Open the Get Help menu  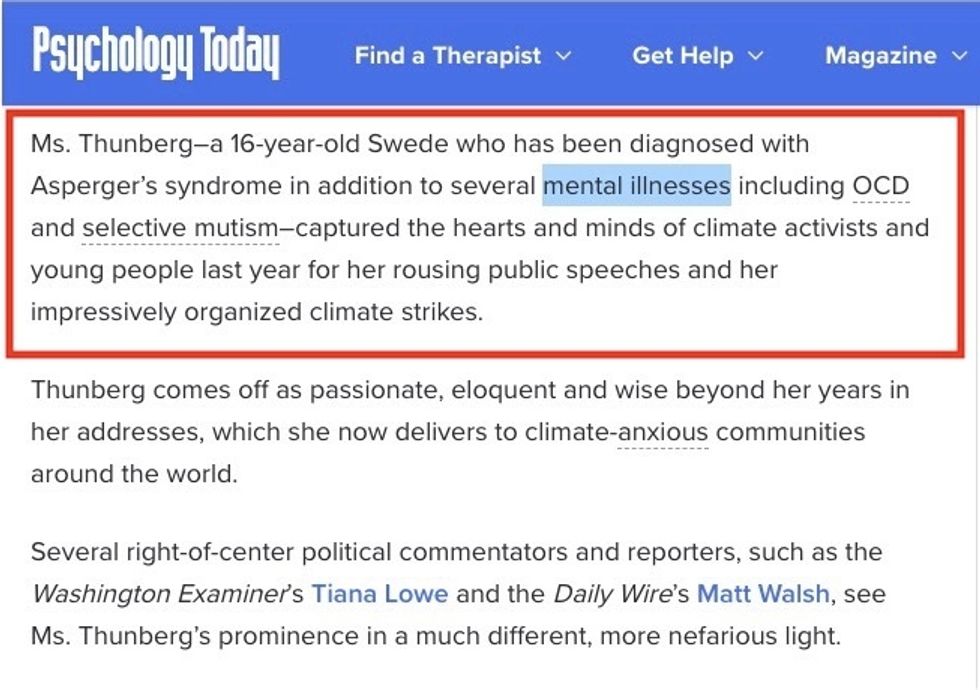click(x=682, y=56)
